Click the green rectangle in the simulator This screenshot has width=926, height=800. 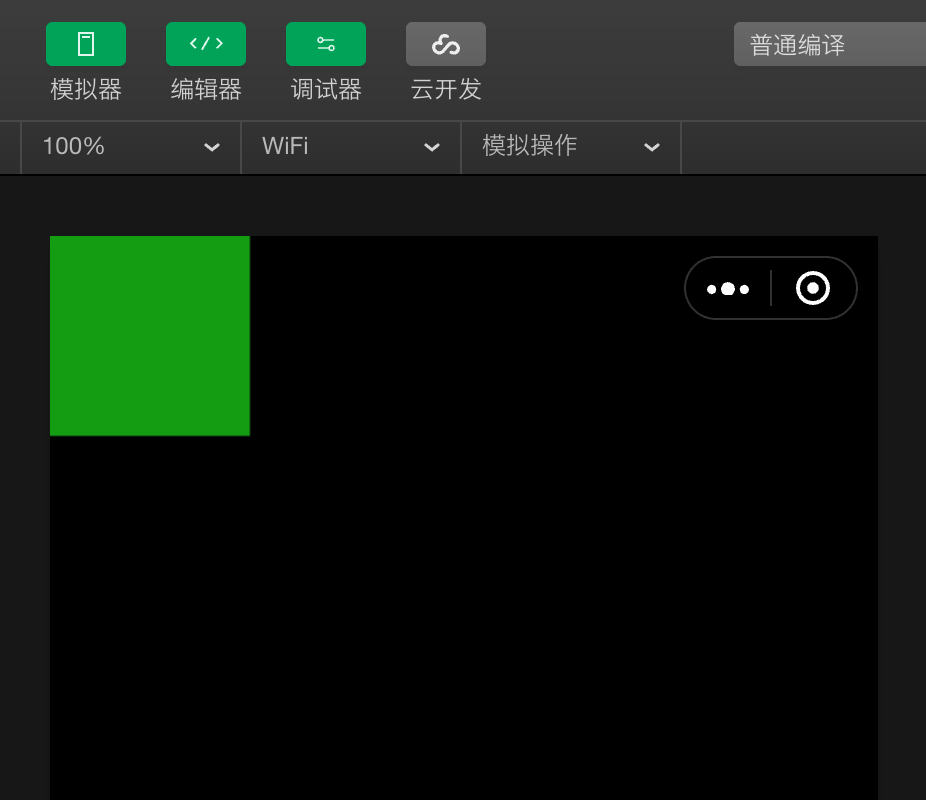pos(149,335)
